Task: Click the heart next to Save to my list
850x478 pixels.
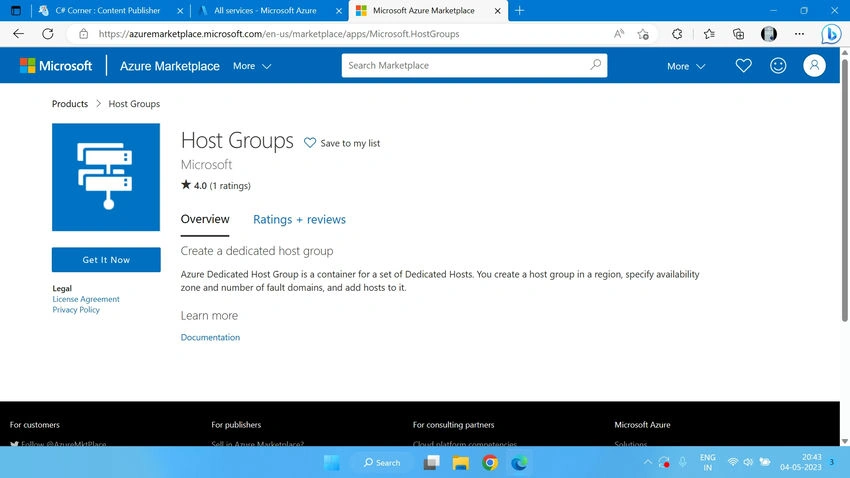Action: [x=310, y=143]
